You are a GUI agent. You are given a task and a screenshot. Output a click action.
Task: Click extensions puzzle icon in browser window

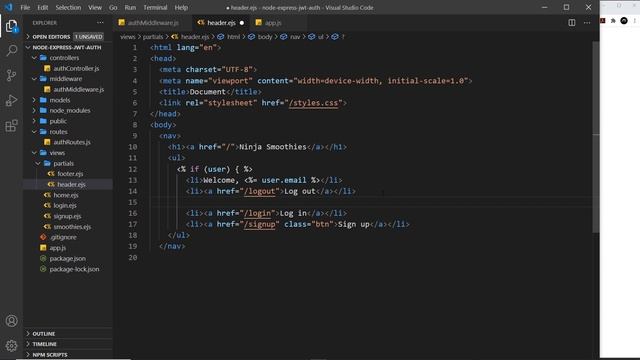613,21
